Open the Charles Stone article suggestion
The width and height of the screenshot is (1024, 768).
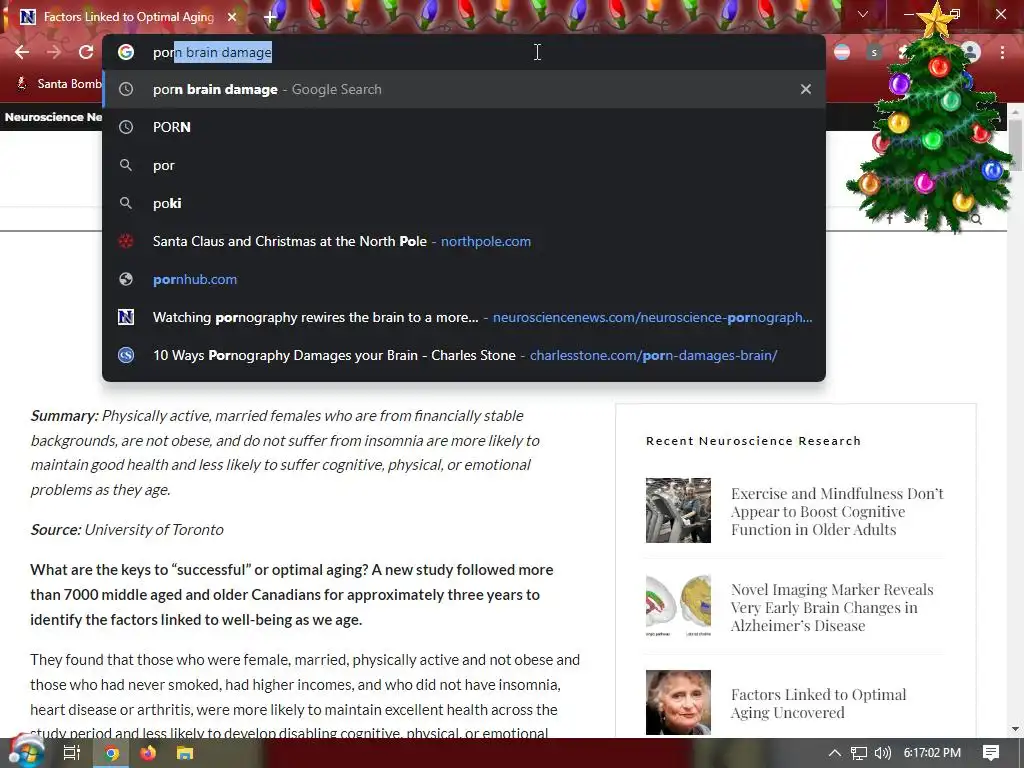pos(464,355)
